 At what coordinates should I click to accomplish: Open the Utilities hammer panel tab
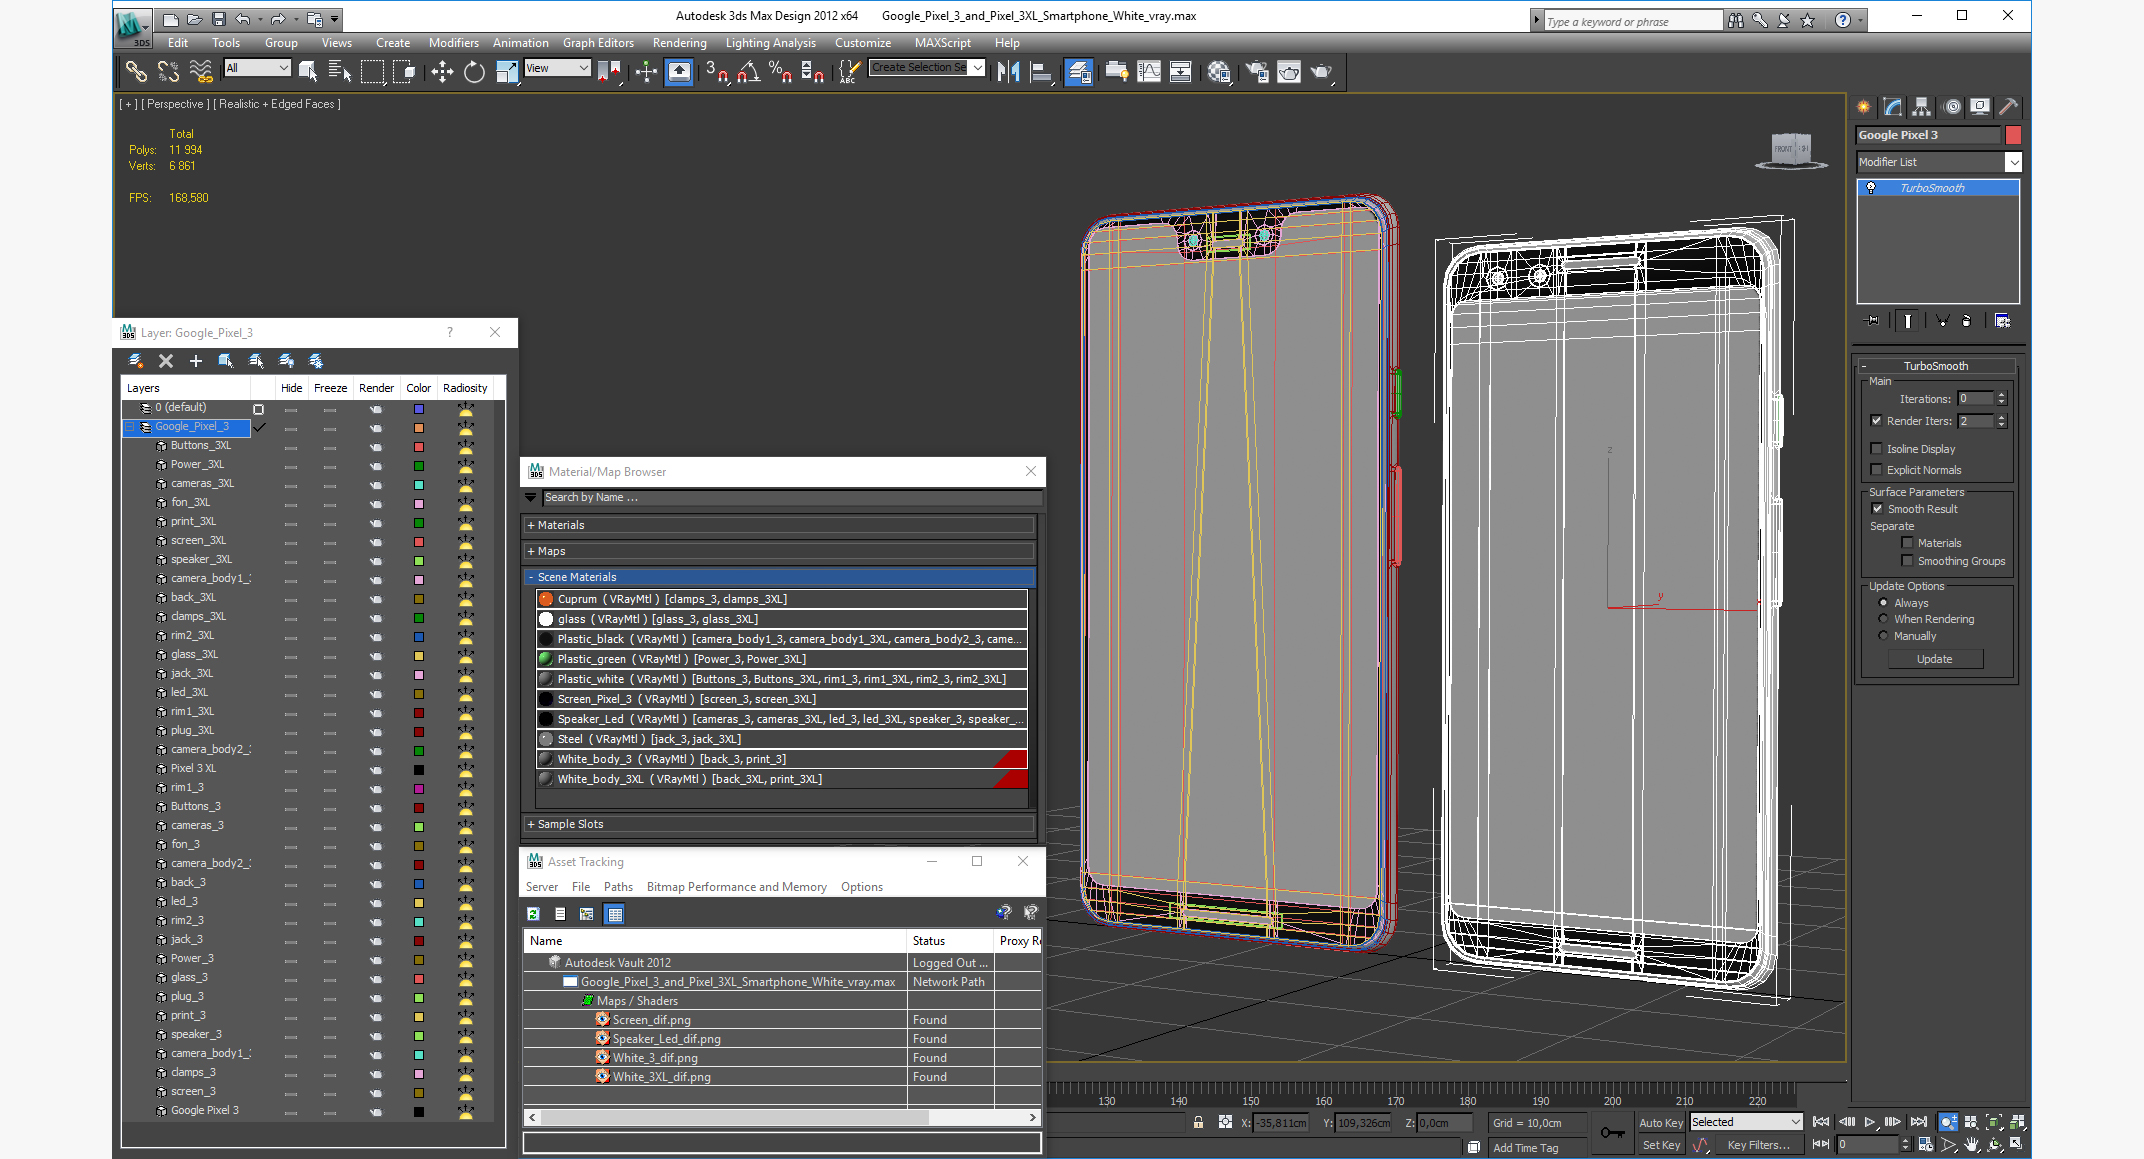click(x=2008, y=107)
